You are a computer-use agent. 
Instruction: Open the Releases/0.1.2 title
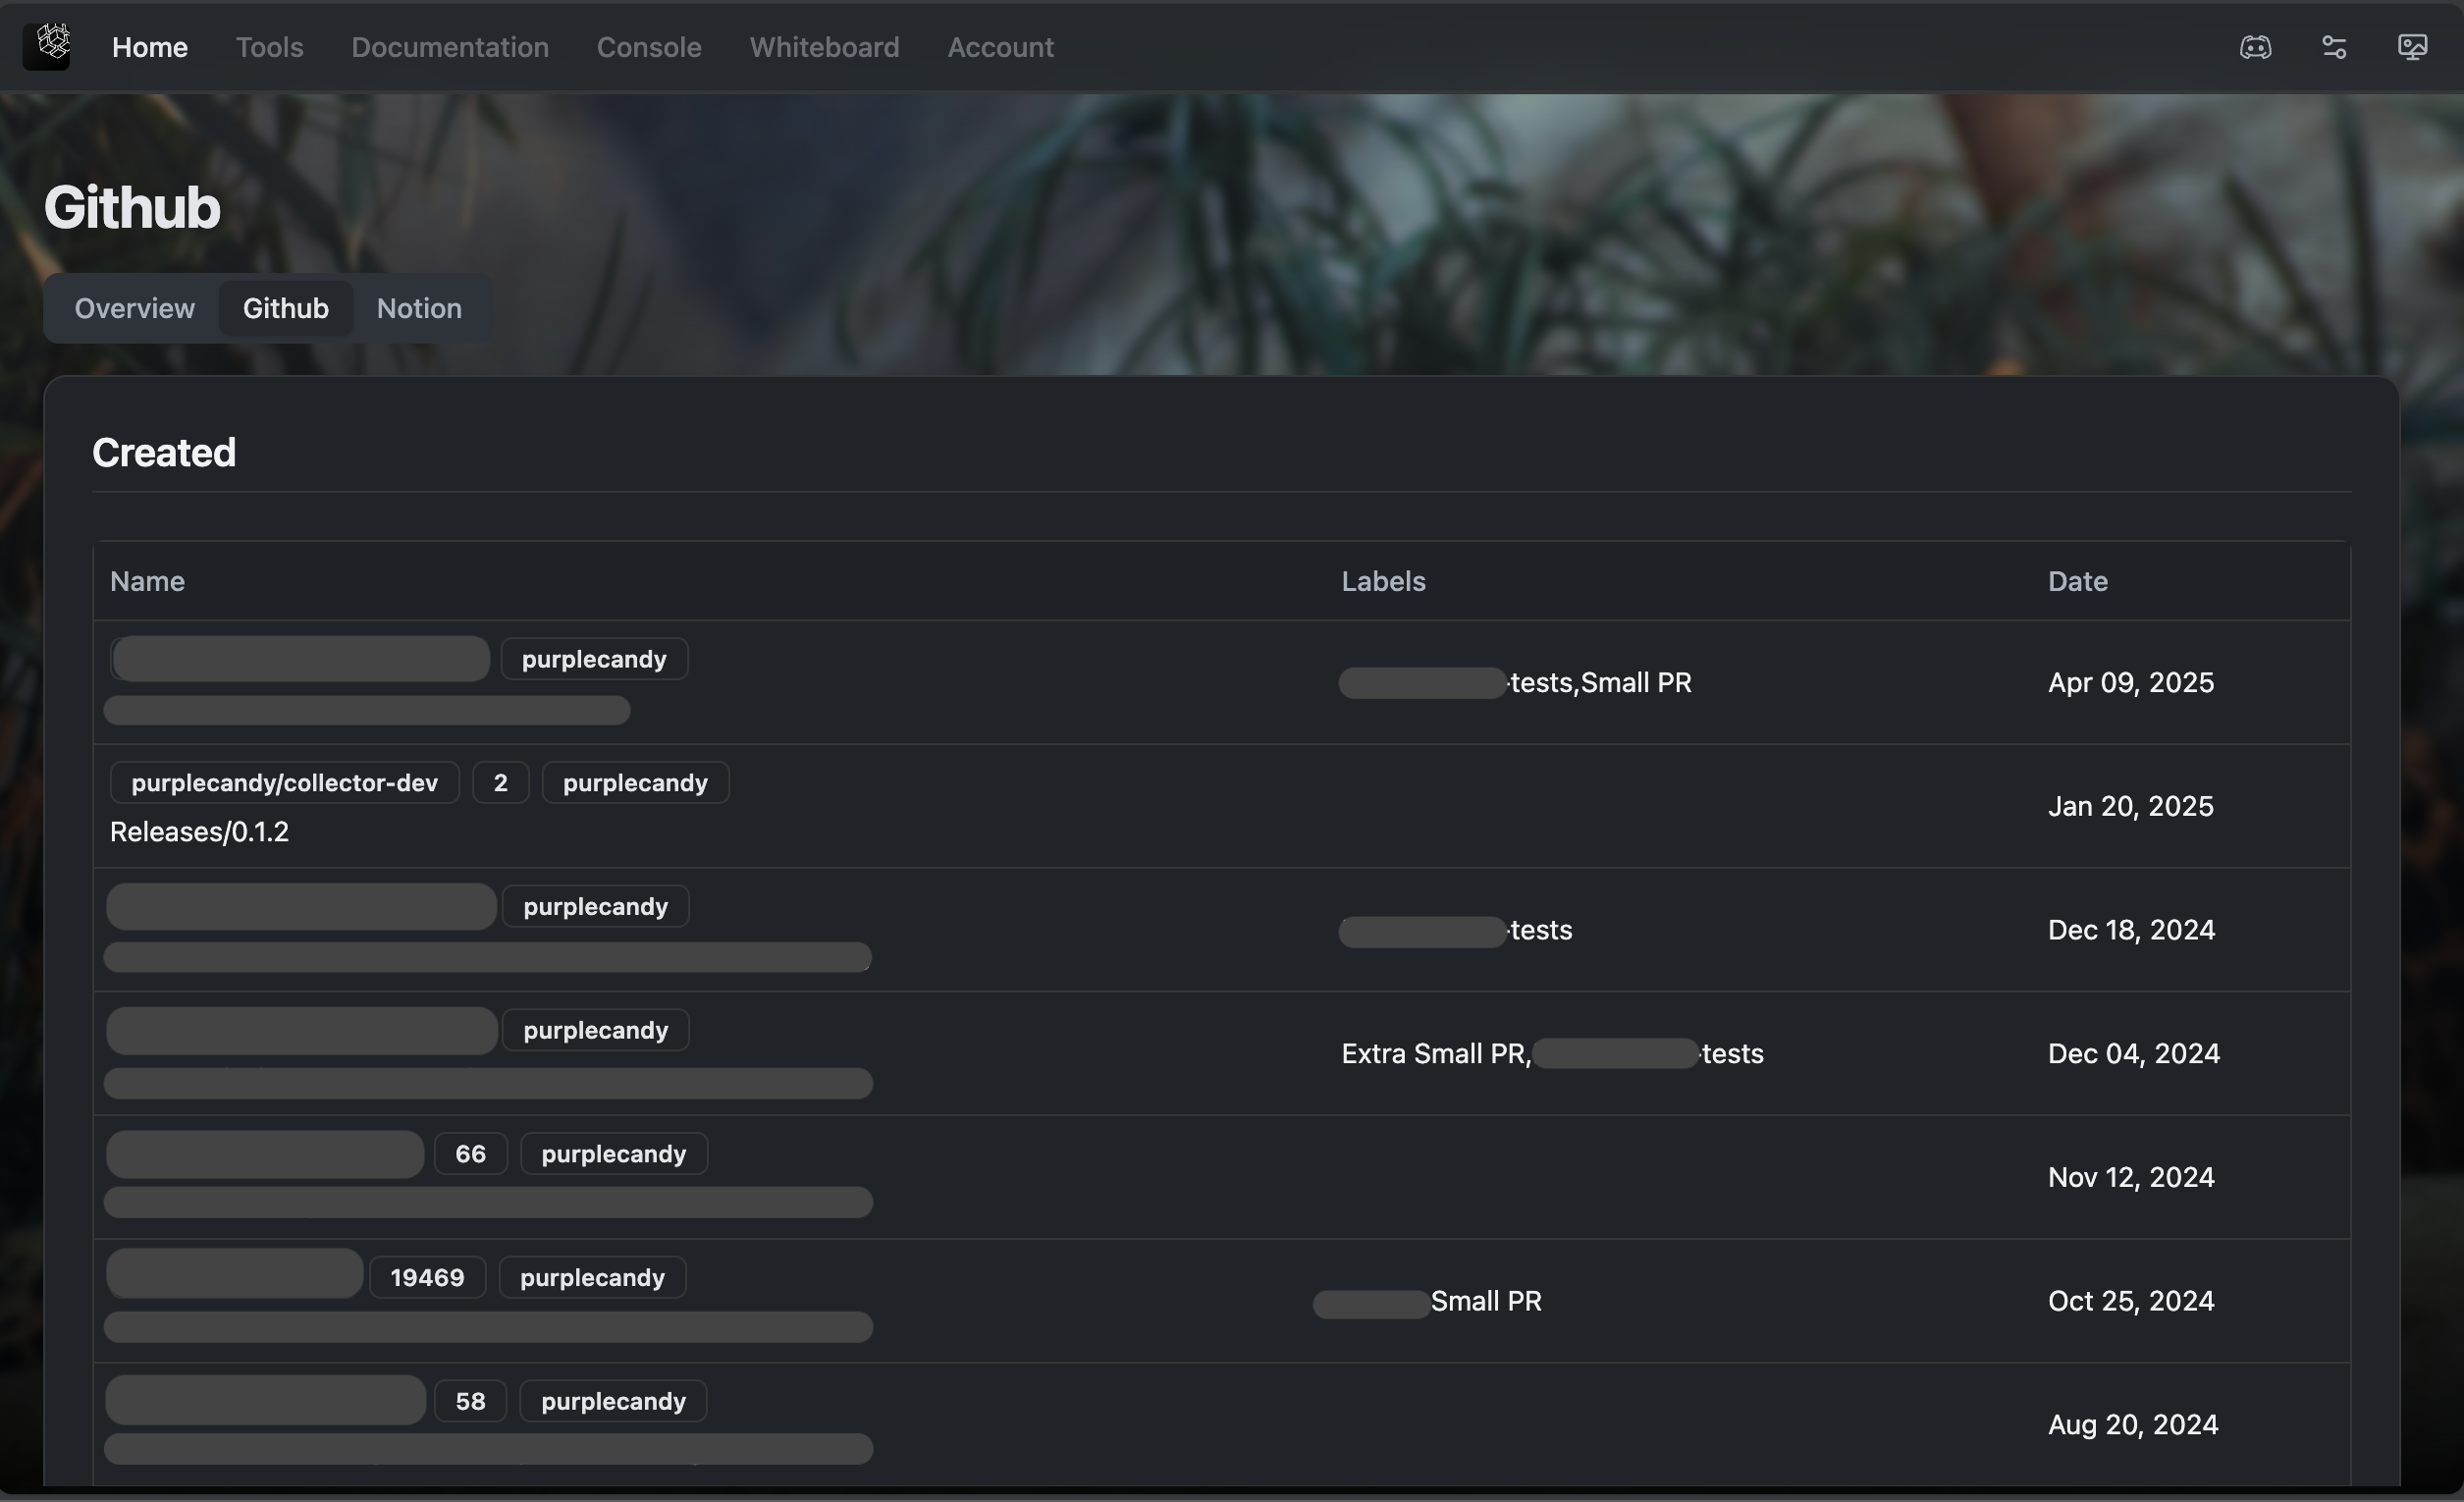(x=199, y=832)
